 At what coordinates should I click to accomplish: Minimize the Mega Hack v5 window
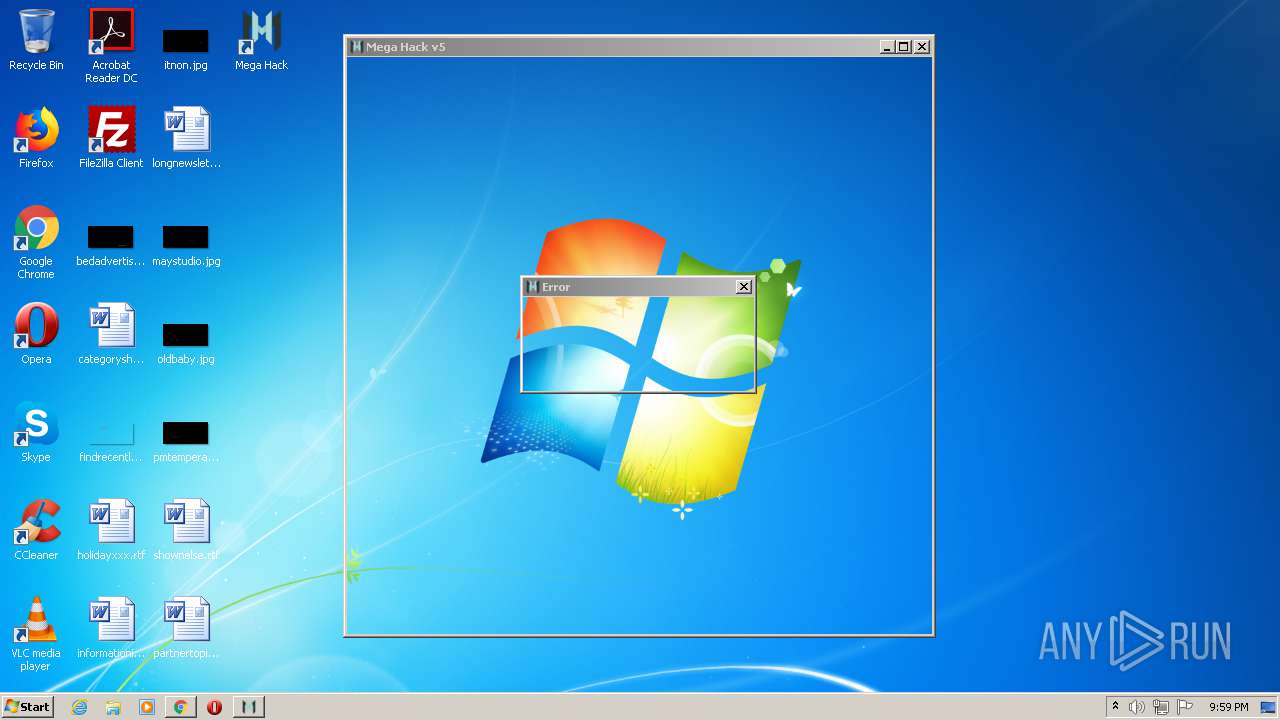[x=886, y=47]
